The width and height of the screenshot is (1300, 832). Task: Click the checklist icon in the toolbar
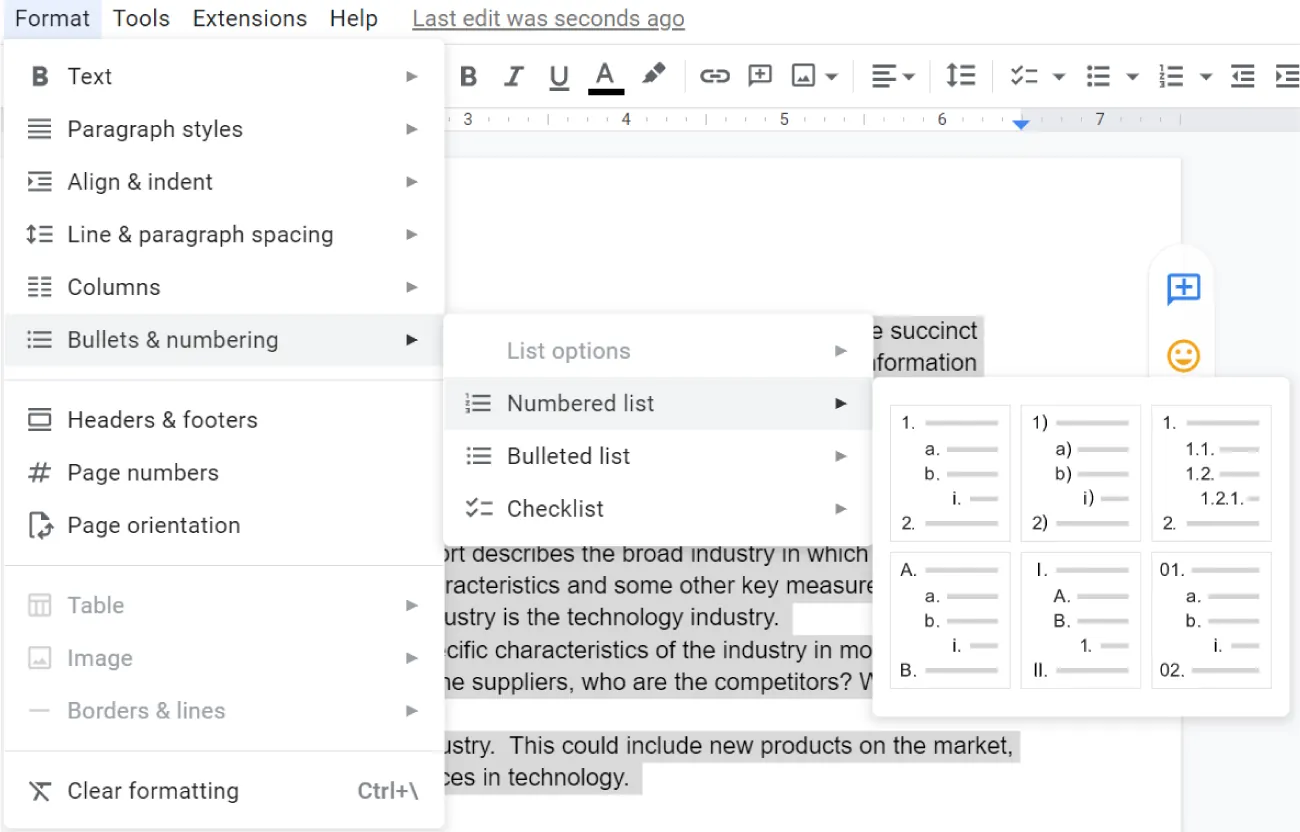[1025, 76]
